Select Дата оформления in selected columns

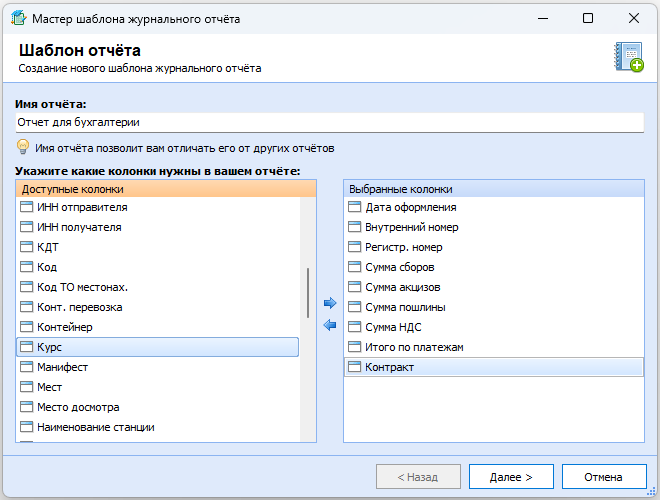[x=410, y=207]
